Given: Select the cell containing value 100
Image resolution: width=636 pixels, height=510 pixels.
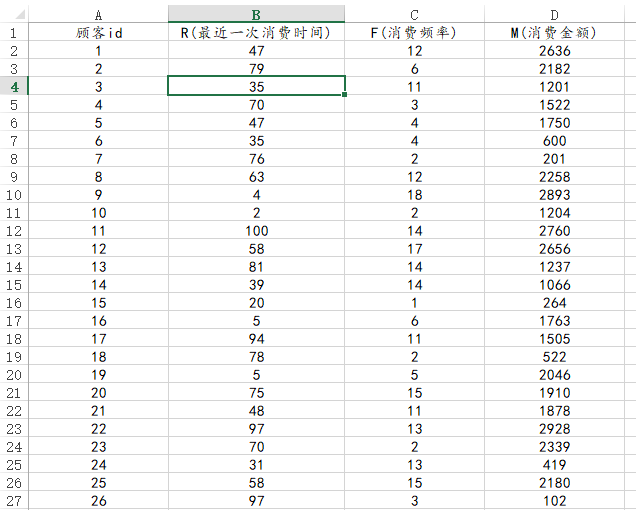Looking at the screenshot, I should click(x=256, y=230).
